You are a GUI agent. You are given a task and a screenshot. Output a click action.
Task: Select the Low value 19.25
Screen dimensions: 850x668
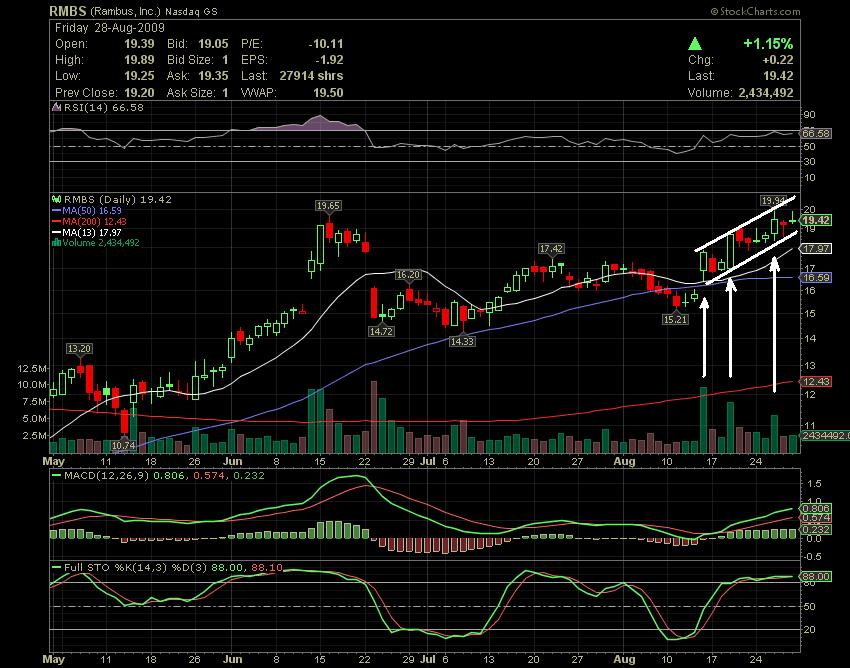click(x=139, y=76)
